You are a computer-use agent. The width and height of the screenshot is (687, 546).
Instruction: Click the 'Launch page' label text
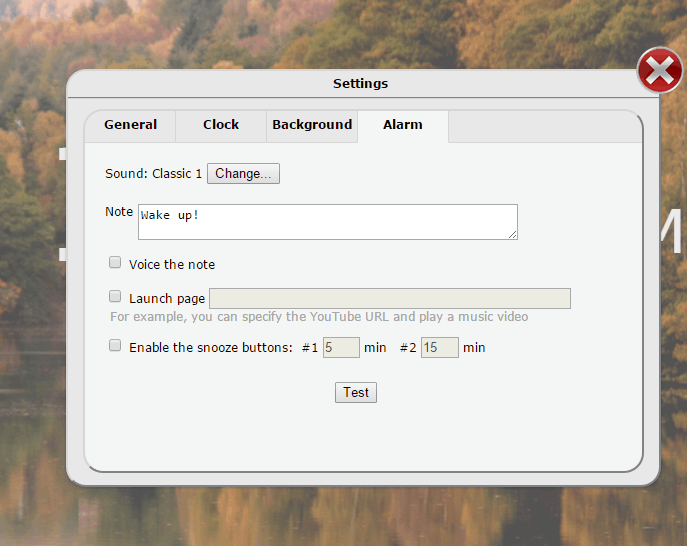tap(167, 299)
